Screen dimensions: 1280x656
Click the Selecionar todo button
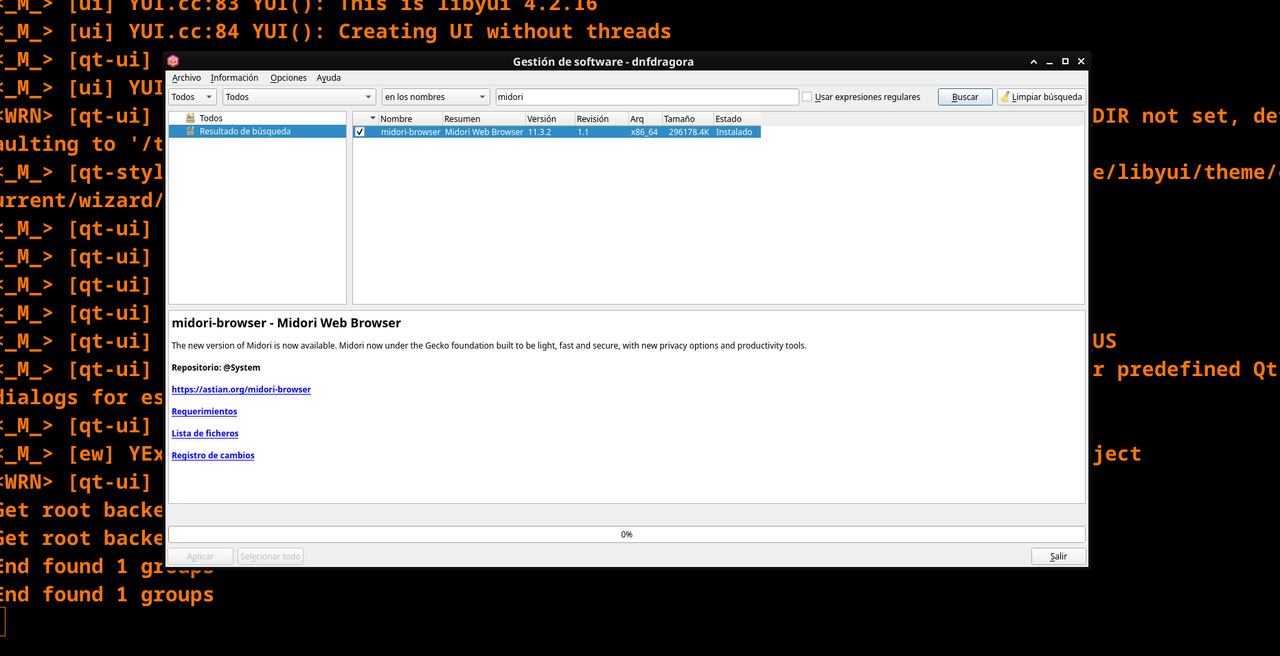[270, 556]
